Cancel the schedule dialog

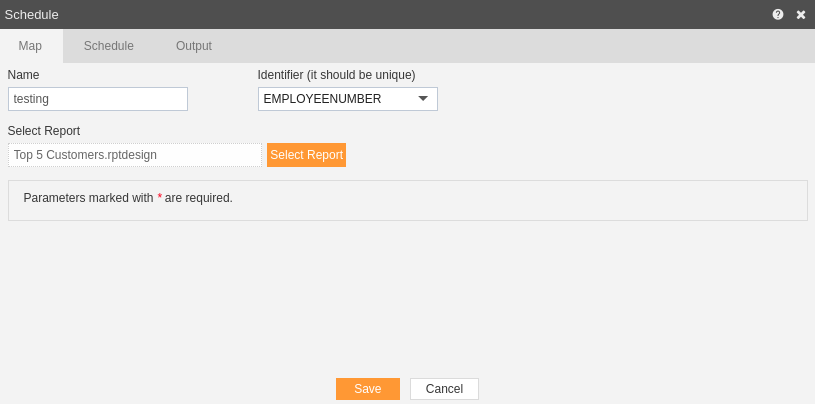[x=444, y=389]
